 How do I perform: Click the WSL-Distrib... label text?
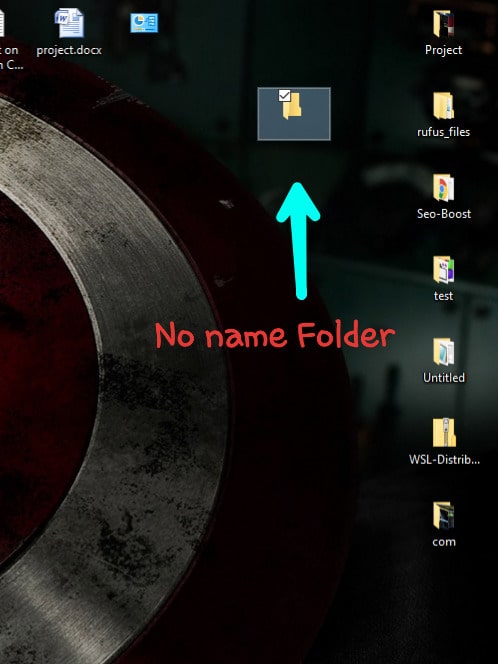pos(444,459)
